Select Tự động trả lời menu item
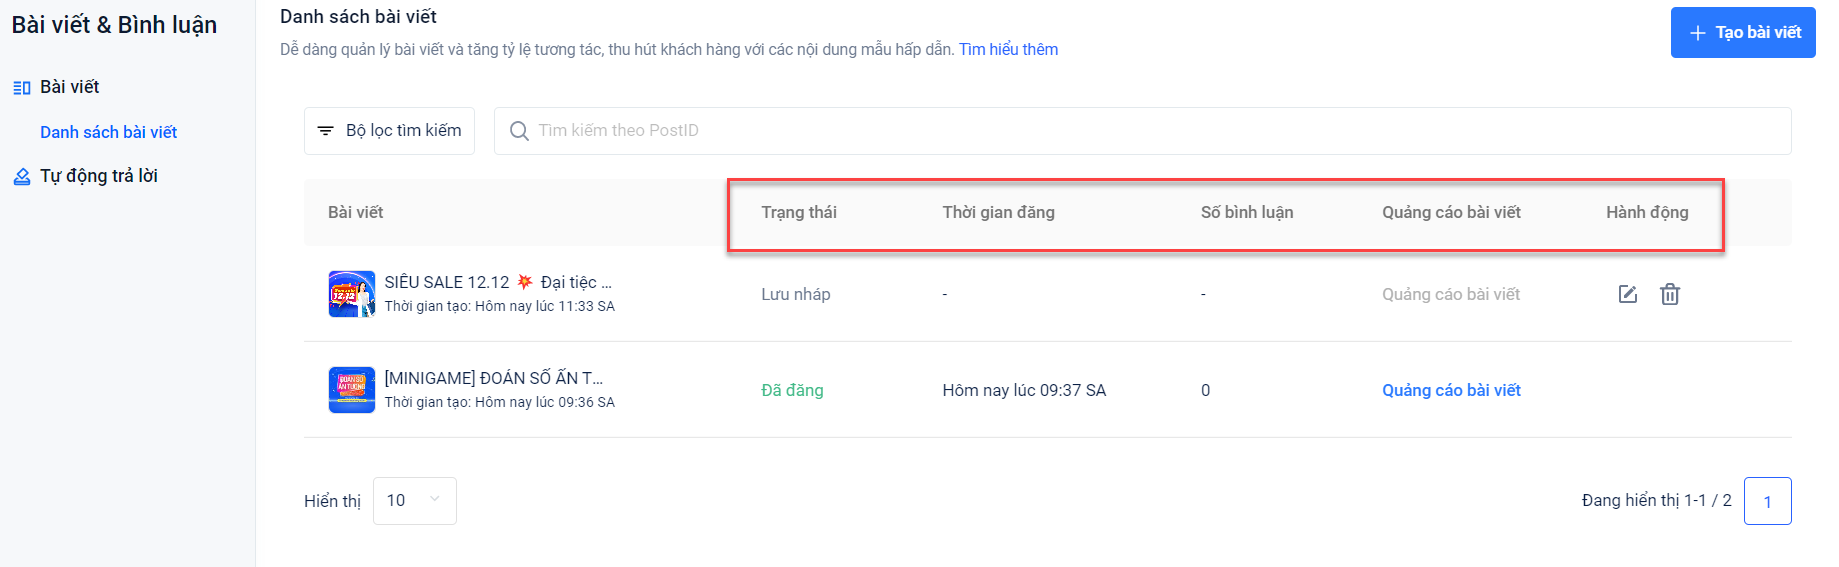The width and height of the screenshot is (1839, 567). (x=98, y=176)
